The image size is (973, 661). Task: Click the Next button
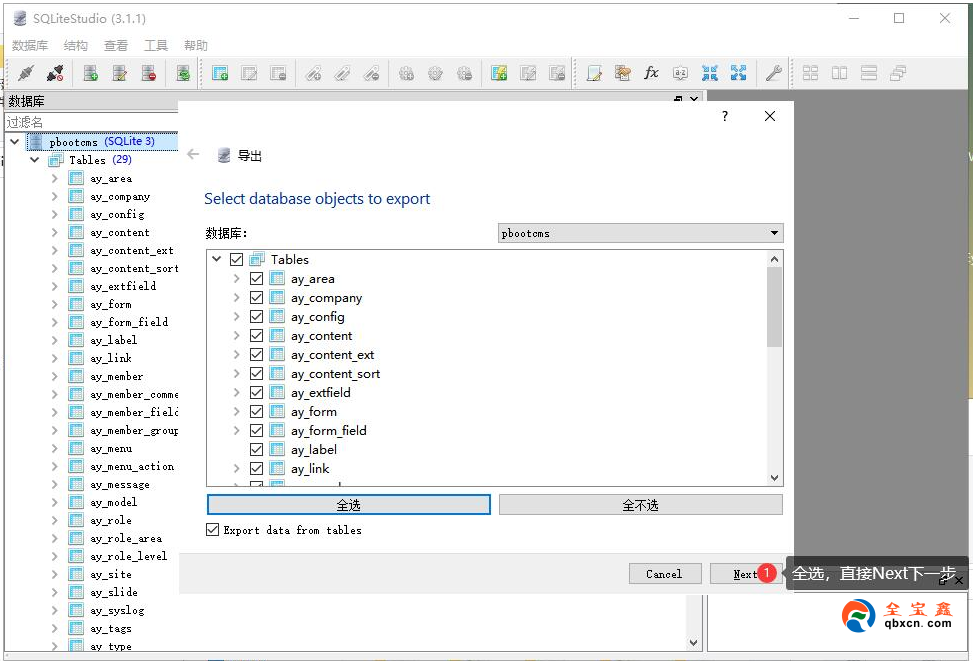745,574
